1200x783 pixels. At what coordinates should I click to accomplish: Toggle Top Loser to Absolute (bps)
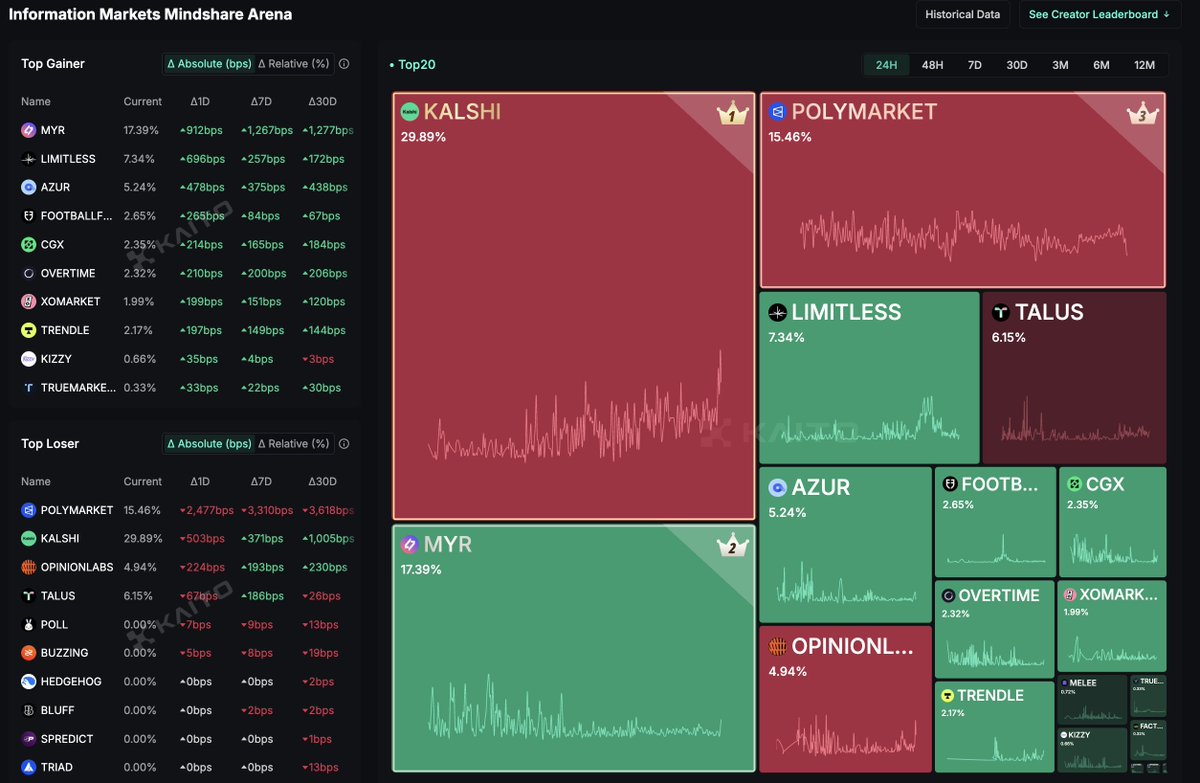pyautogui.click(x=208, y=443)
